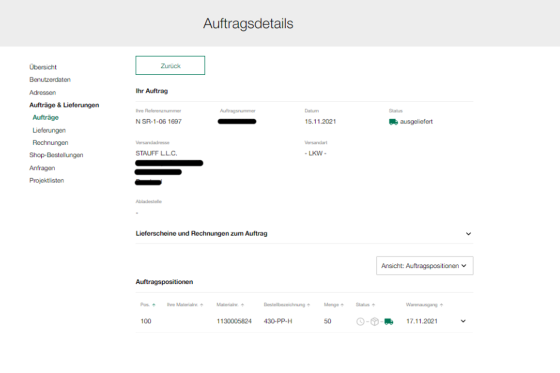560x373 pixels.
Task: Click the Ihr Auftrag section heading
Action: tap(151, 91)
